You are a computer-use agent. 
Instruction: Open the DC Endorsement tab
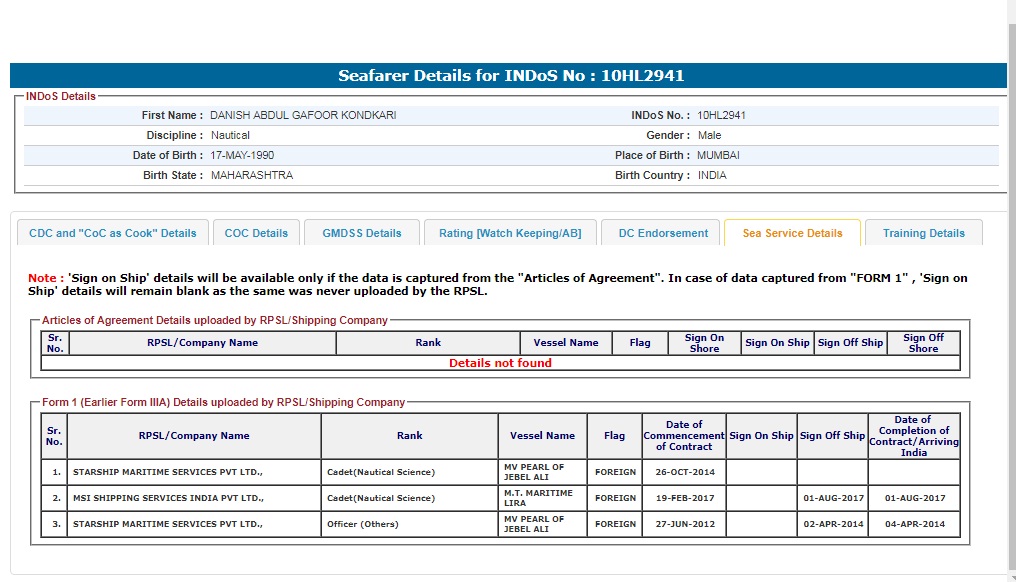click(x=662, y=233)
